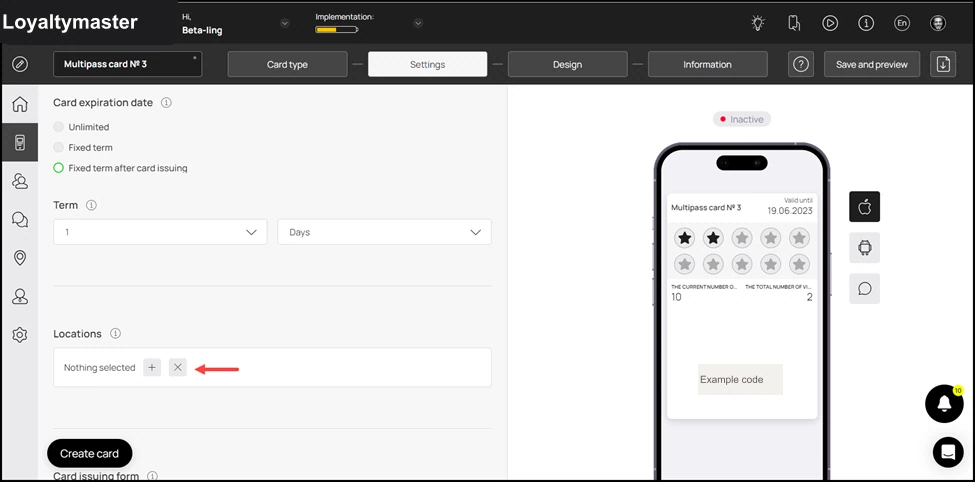
Task: Show the Android preview
Action: click(864, 248)
